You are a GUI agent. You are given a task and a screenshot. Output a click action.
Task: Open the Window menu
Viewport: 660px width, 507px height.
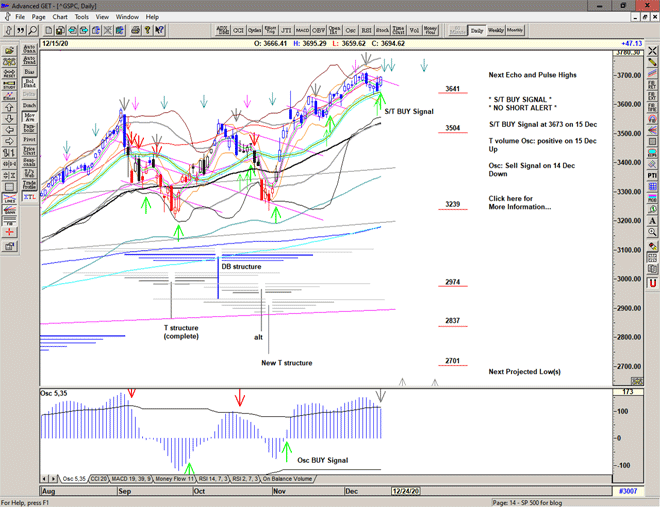click(x=127, y=17)
